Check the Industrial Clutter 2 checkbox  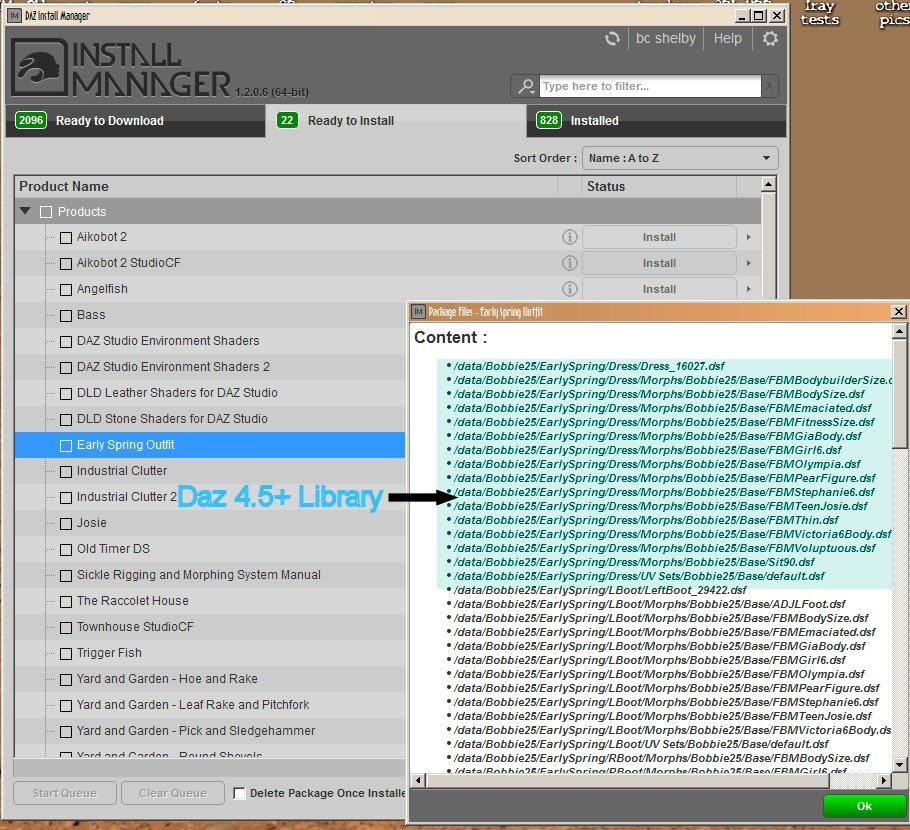click(x=66, y=497)
